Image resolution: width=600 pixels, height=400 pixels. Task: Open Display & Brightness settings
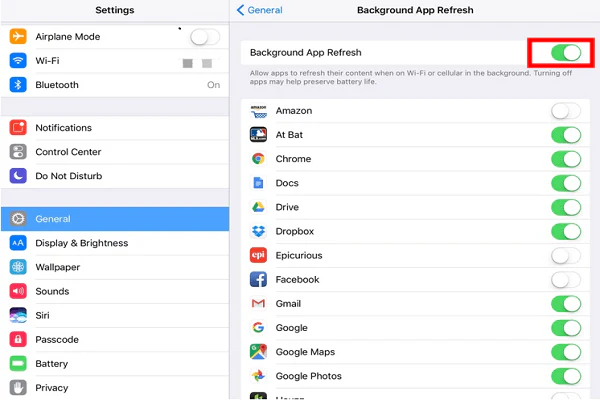[115, 243]
